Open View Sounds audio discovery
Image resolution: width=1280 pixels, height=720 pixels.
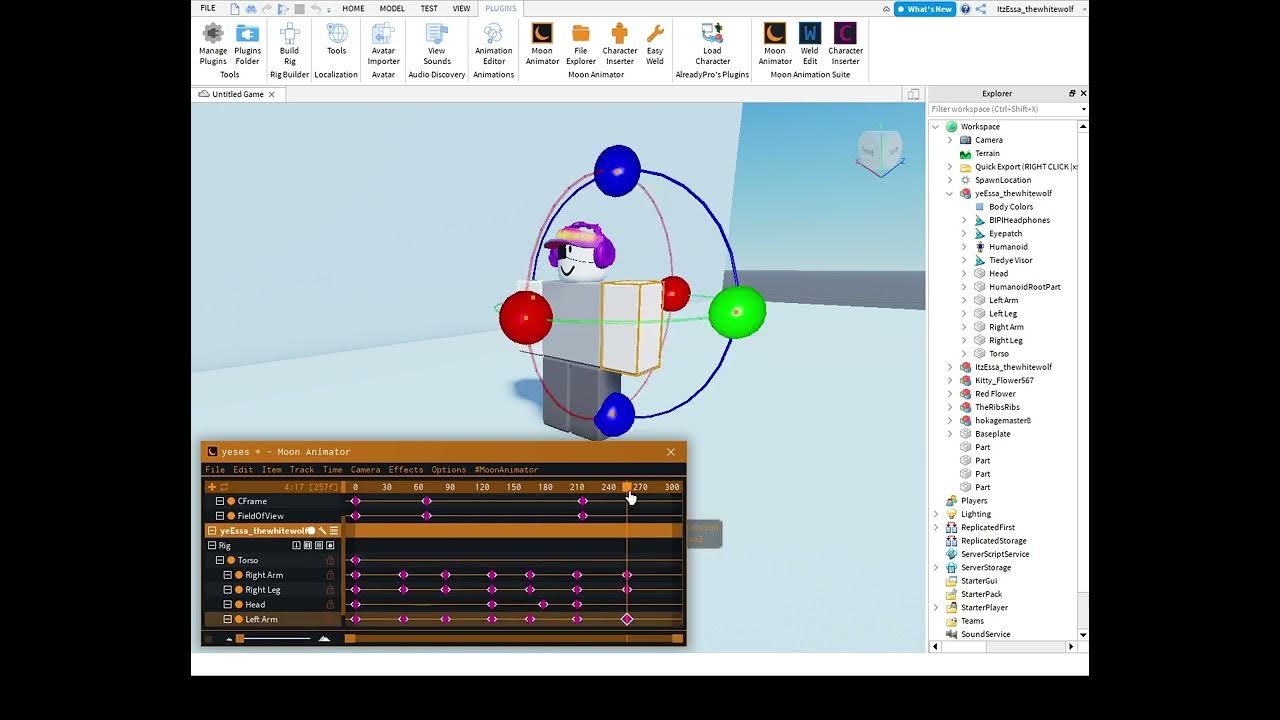[x=436, y=45]
